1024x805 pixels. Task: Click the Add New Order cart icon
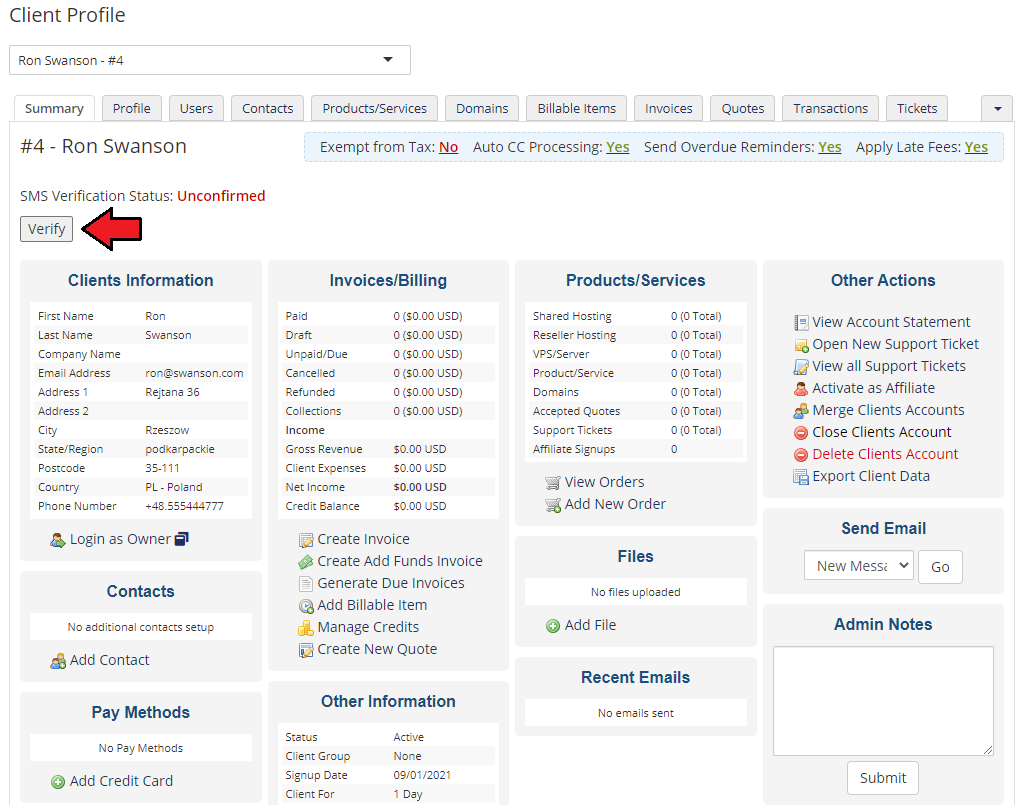(552, 505)
